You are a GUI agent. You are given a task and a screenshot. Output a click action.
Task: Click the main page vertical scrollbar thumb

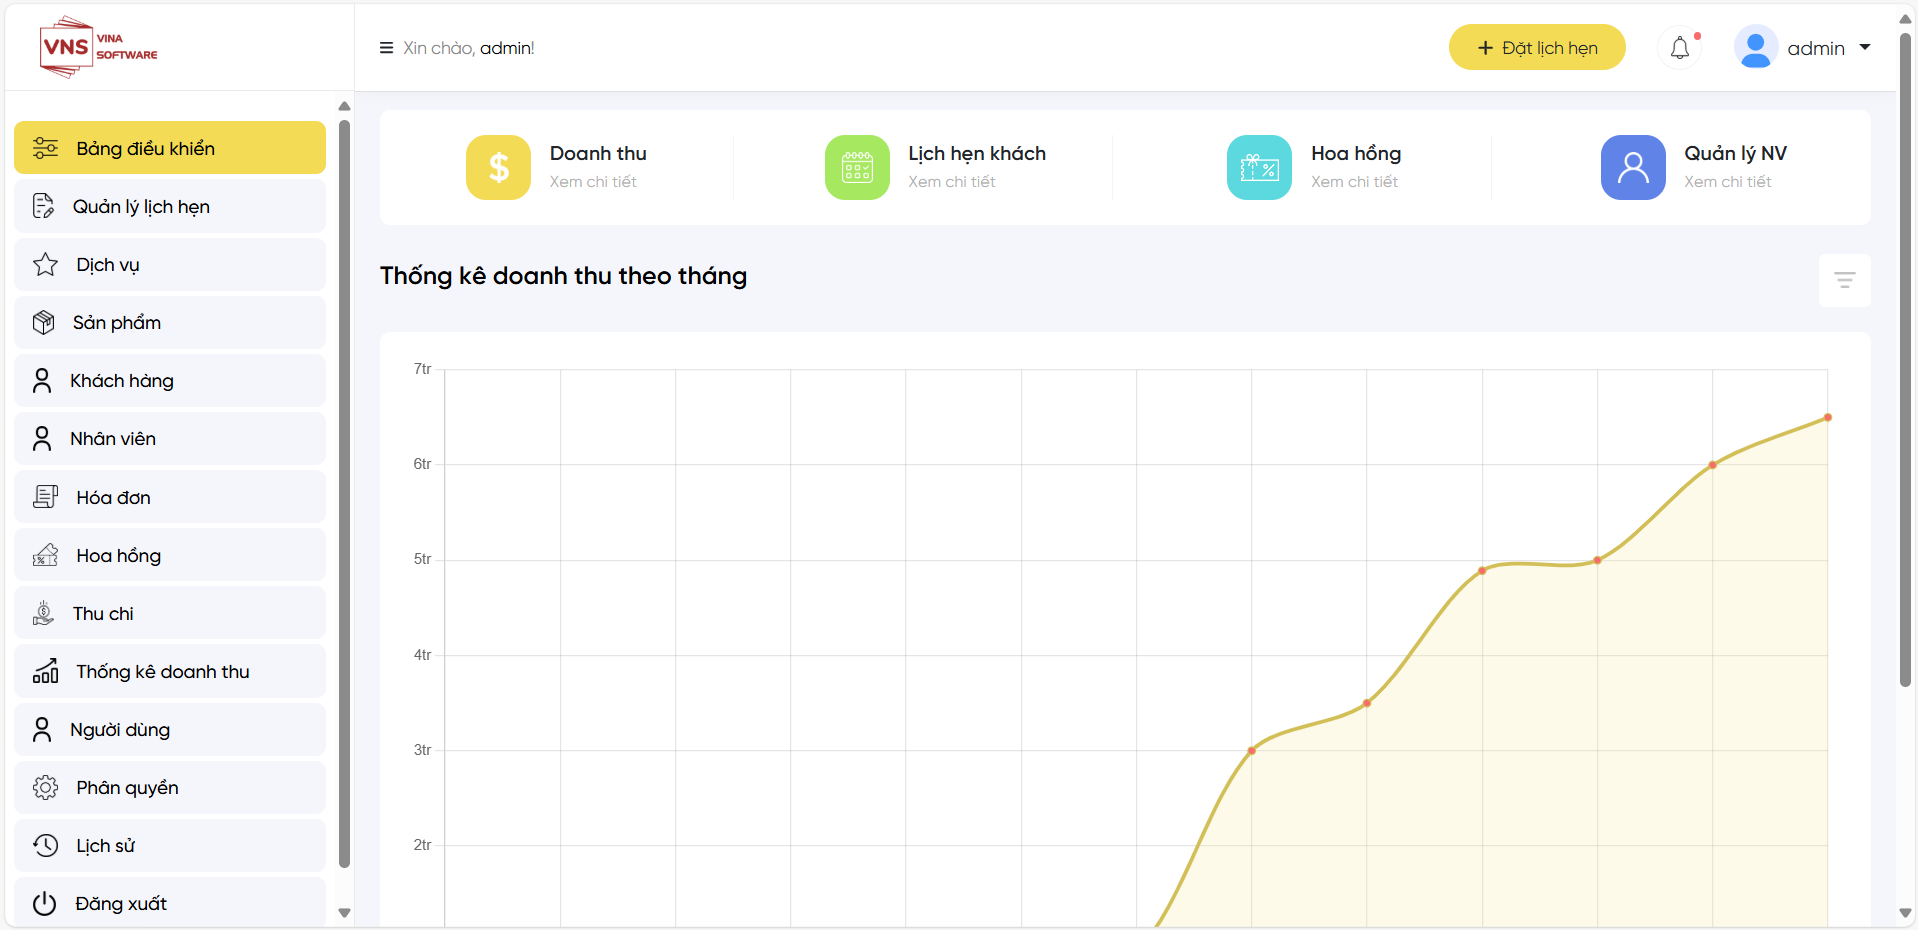pos(1905,360)
